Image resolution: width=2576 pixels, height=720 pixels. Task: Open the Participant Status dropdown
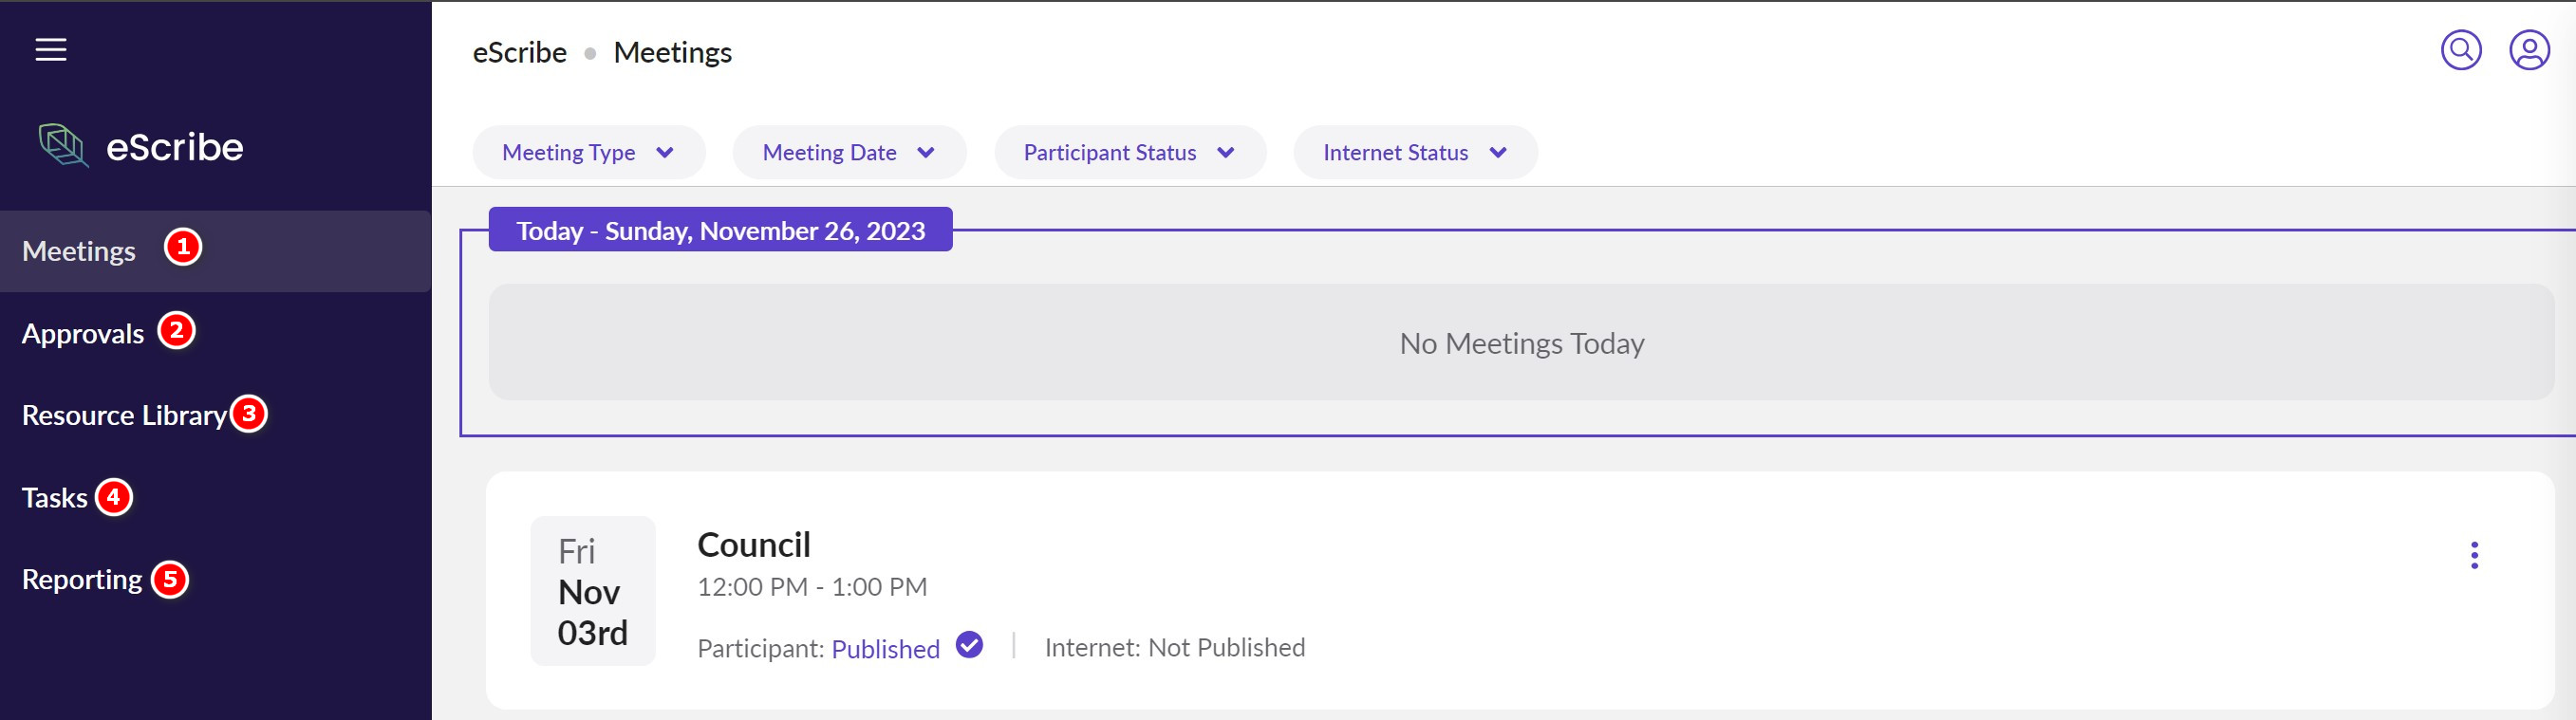click(1129, 153)
